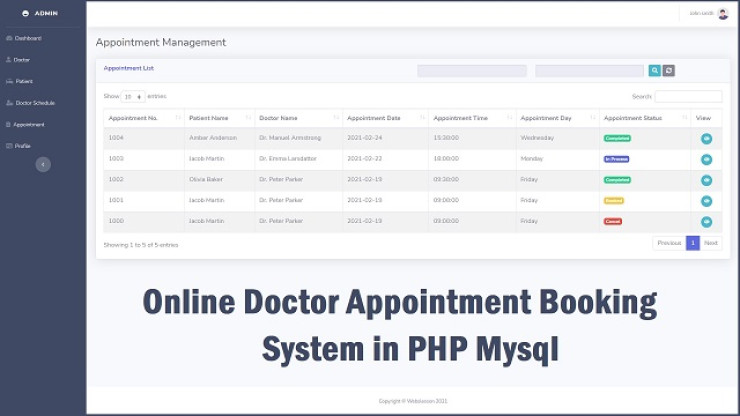This screenshot has width=740, height=416.
Task: Click time 18:00:00 cell
Action: pos(446,159)
